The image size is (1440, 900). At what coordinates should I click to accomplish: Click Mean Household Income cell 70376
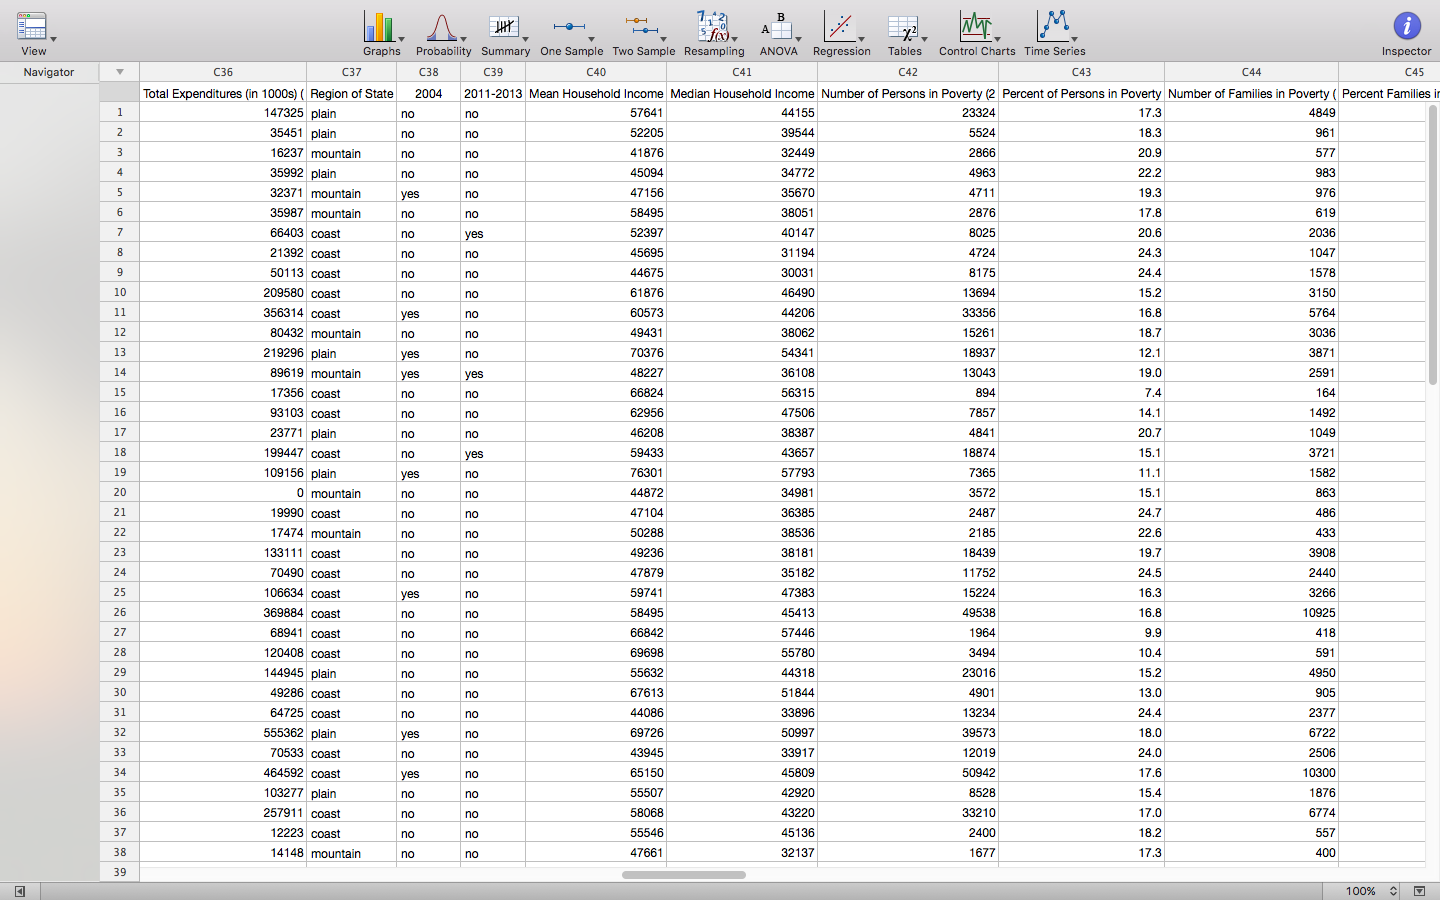(596, 353)
